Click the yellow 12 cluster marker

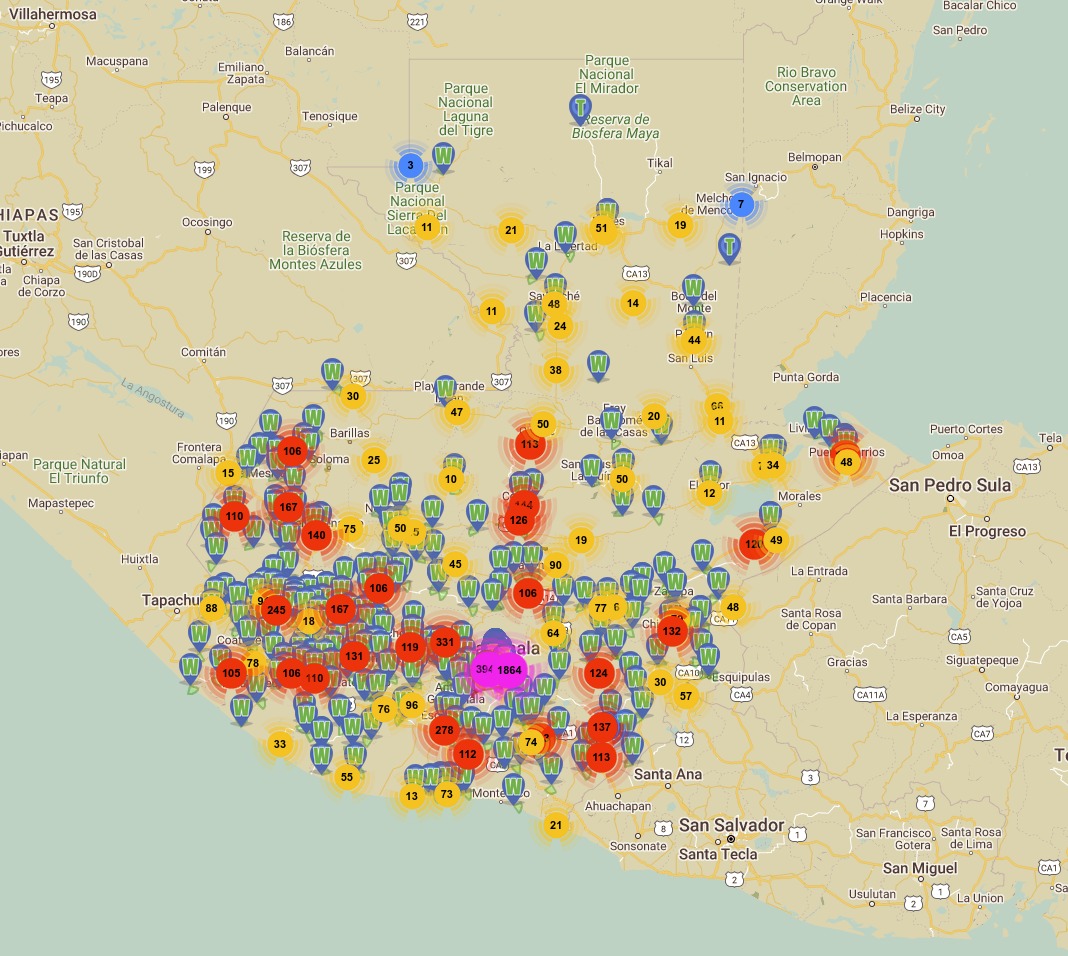(x=710, y=494)
